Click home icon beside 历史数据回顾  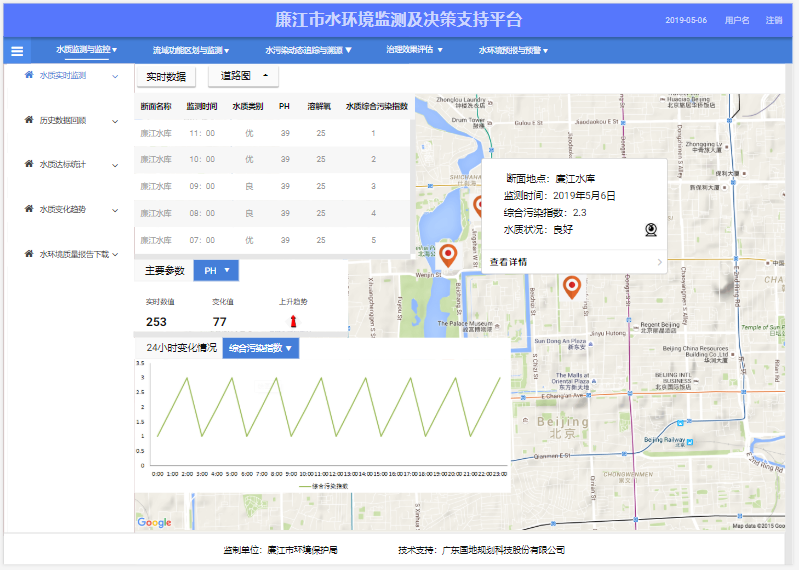[29, 120]
